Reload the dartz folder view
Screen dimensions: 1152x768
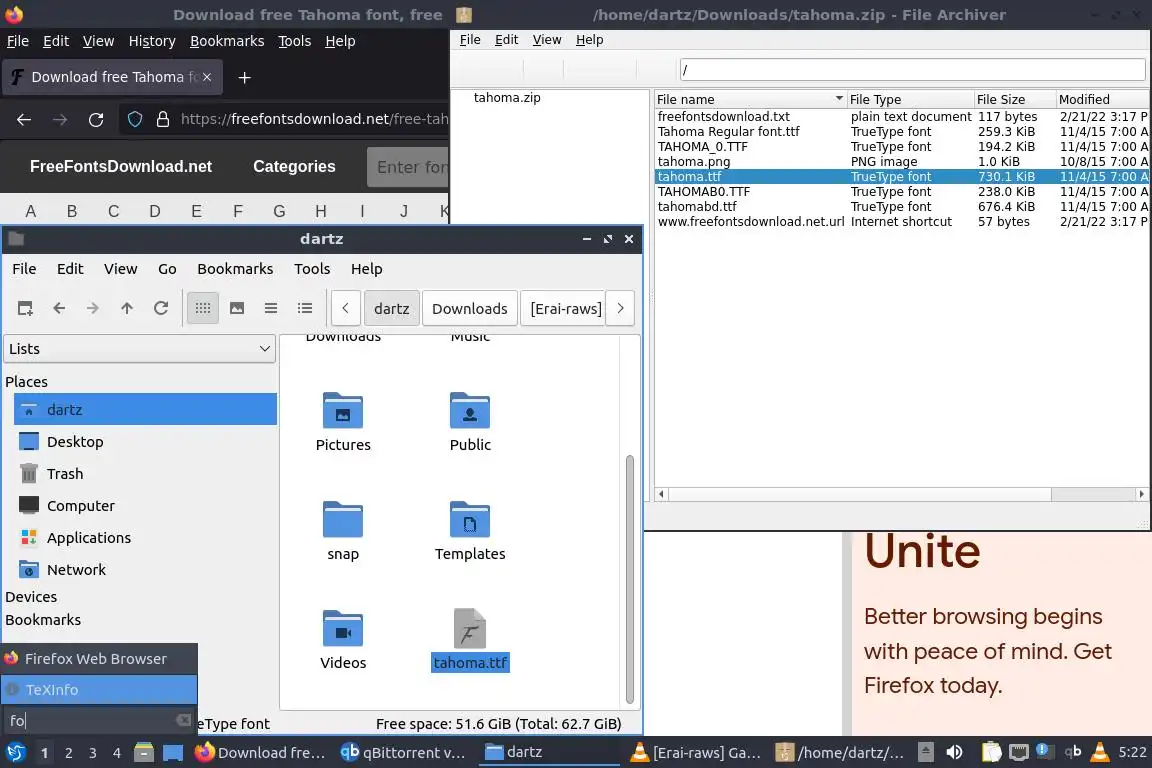pos(161,309)
